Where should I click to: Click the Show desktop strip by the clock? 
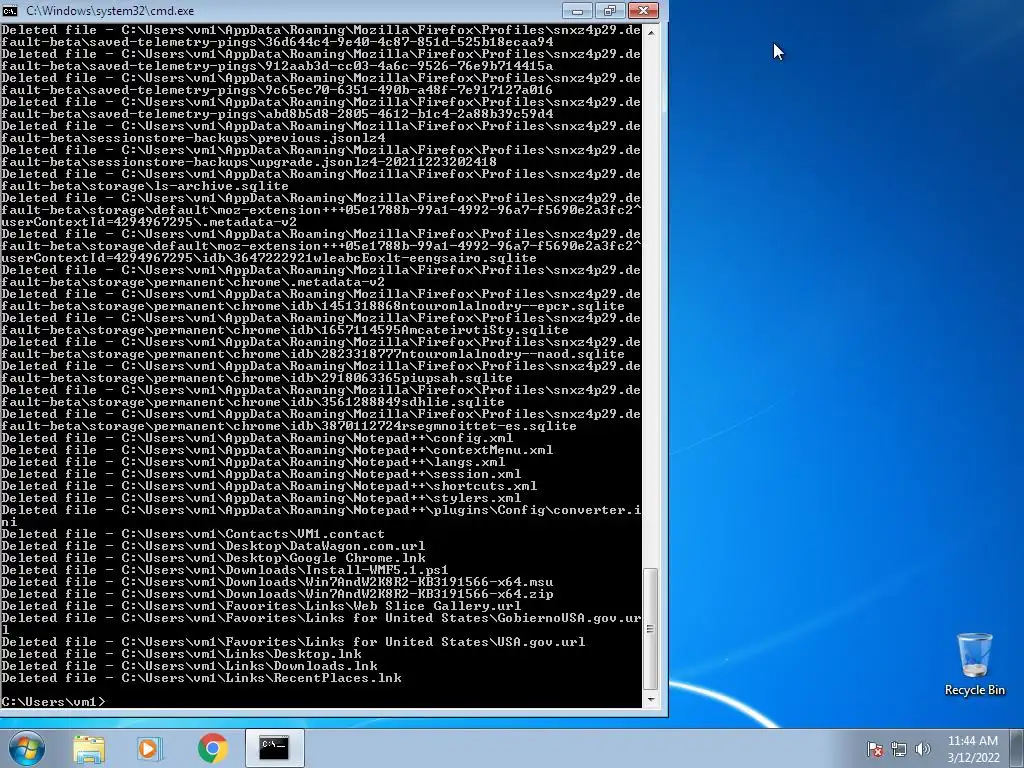tap(1018, 748)
